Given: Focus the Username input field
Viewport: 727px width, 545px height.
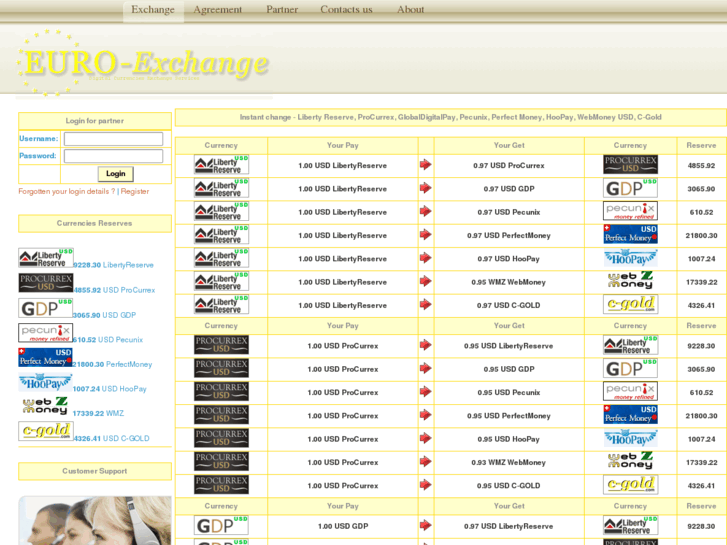Looking at the screenshot, I should click(x=113, y=139).
